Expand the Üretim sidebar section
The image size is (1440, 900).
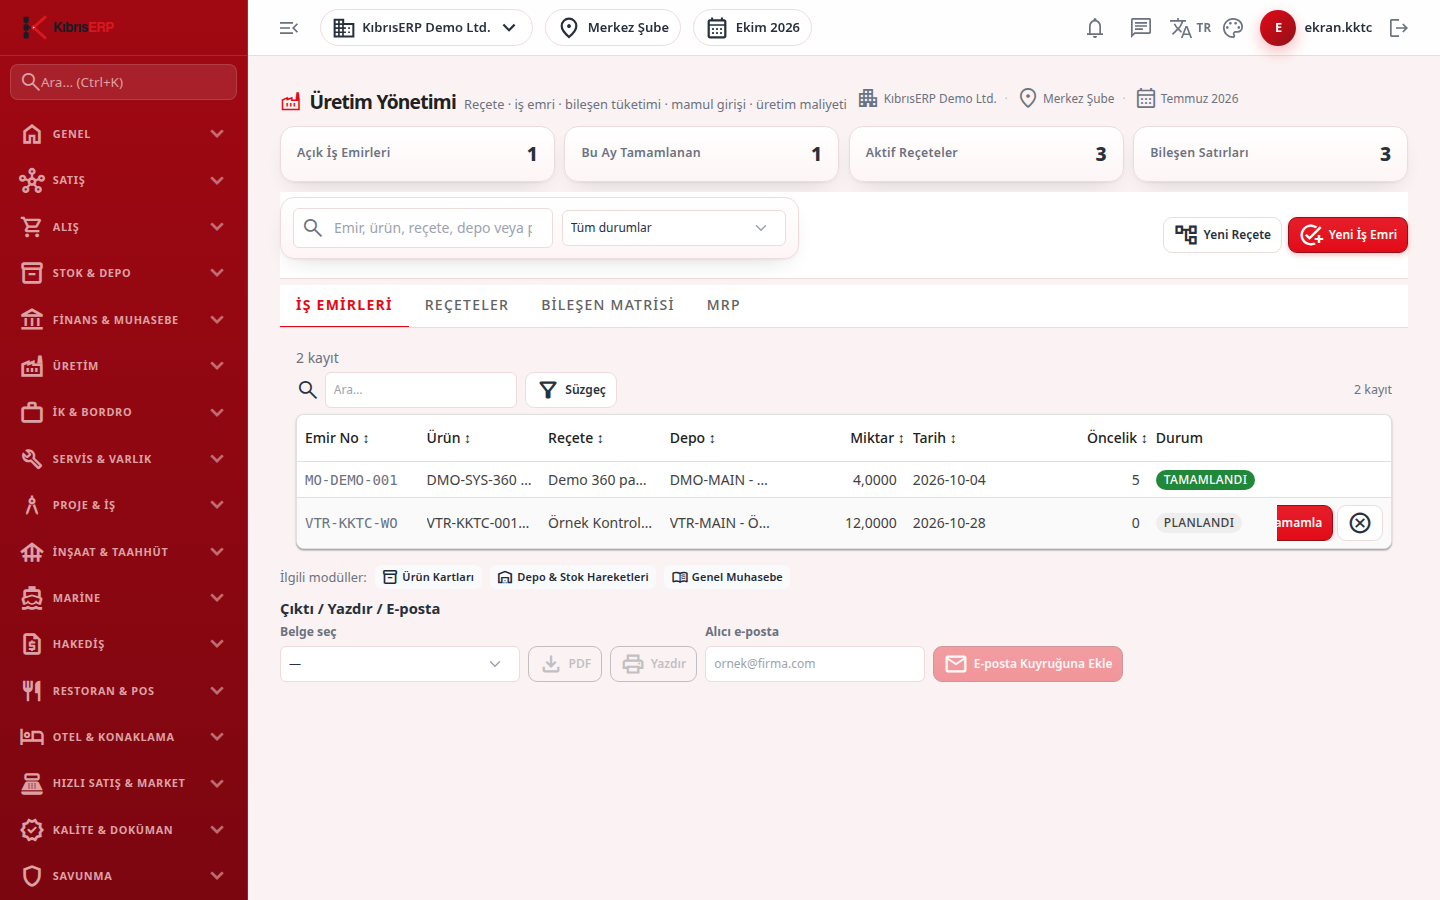tap(124, 366)
